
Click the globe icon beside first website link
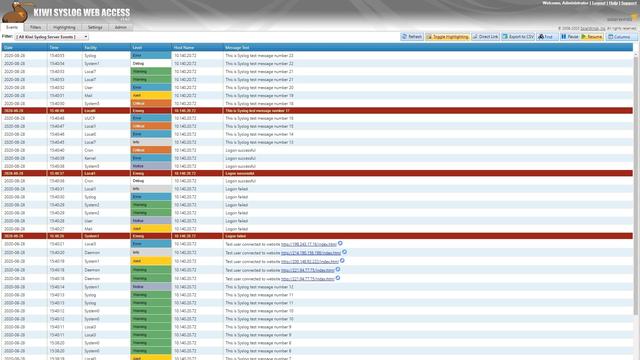coord(340,243)
